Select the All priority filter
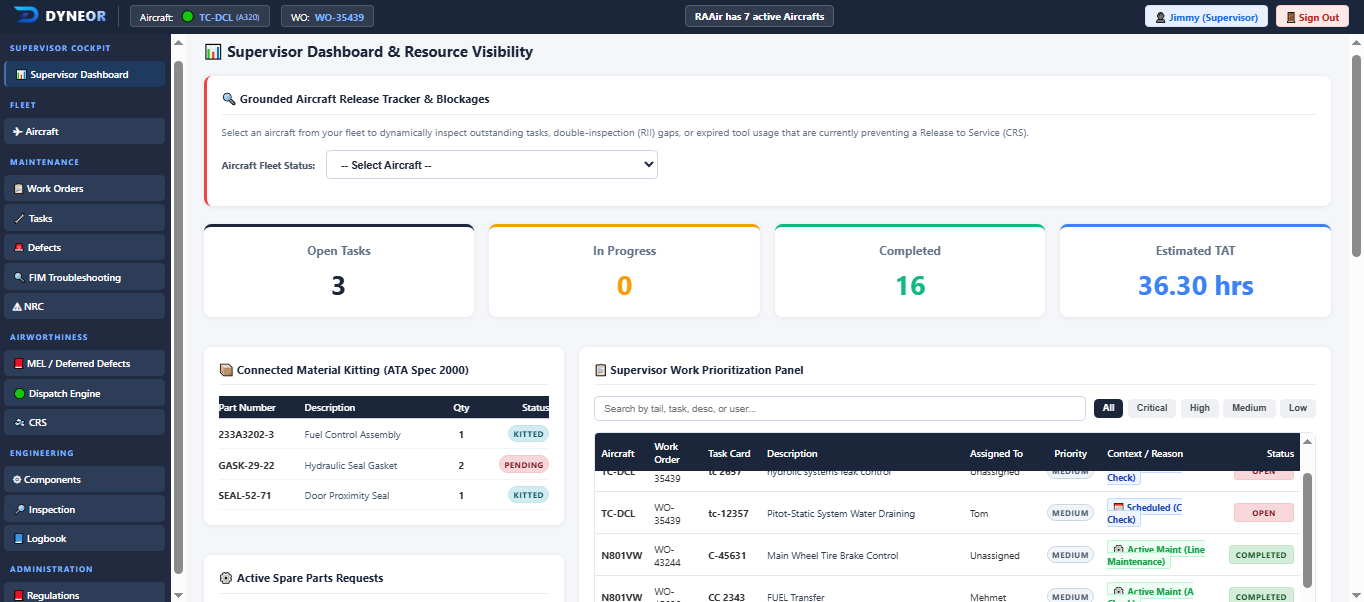Viewport: 1364px width, 602px height. pos(1108,408)
